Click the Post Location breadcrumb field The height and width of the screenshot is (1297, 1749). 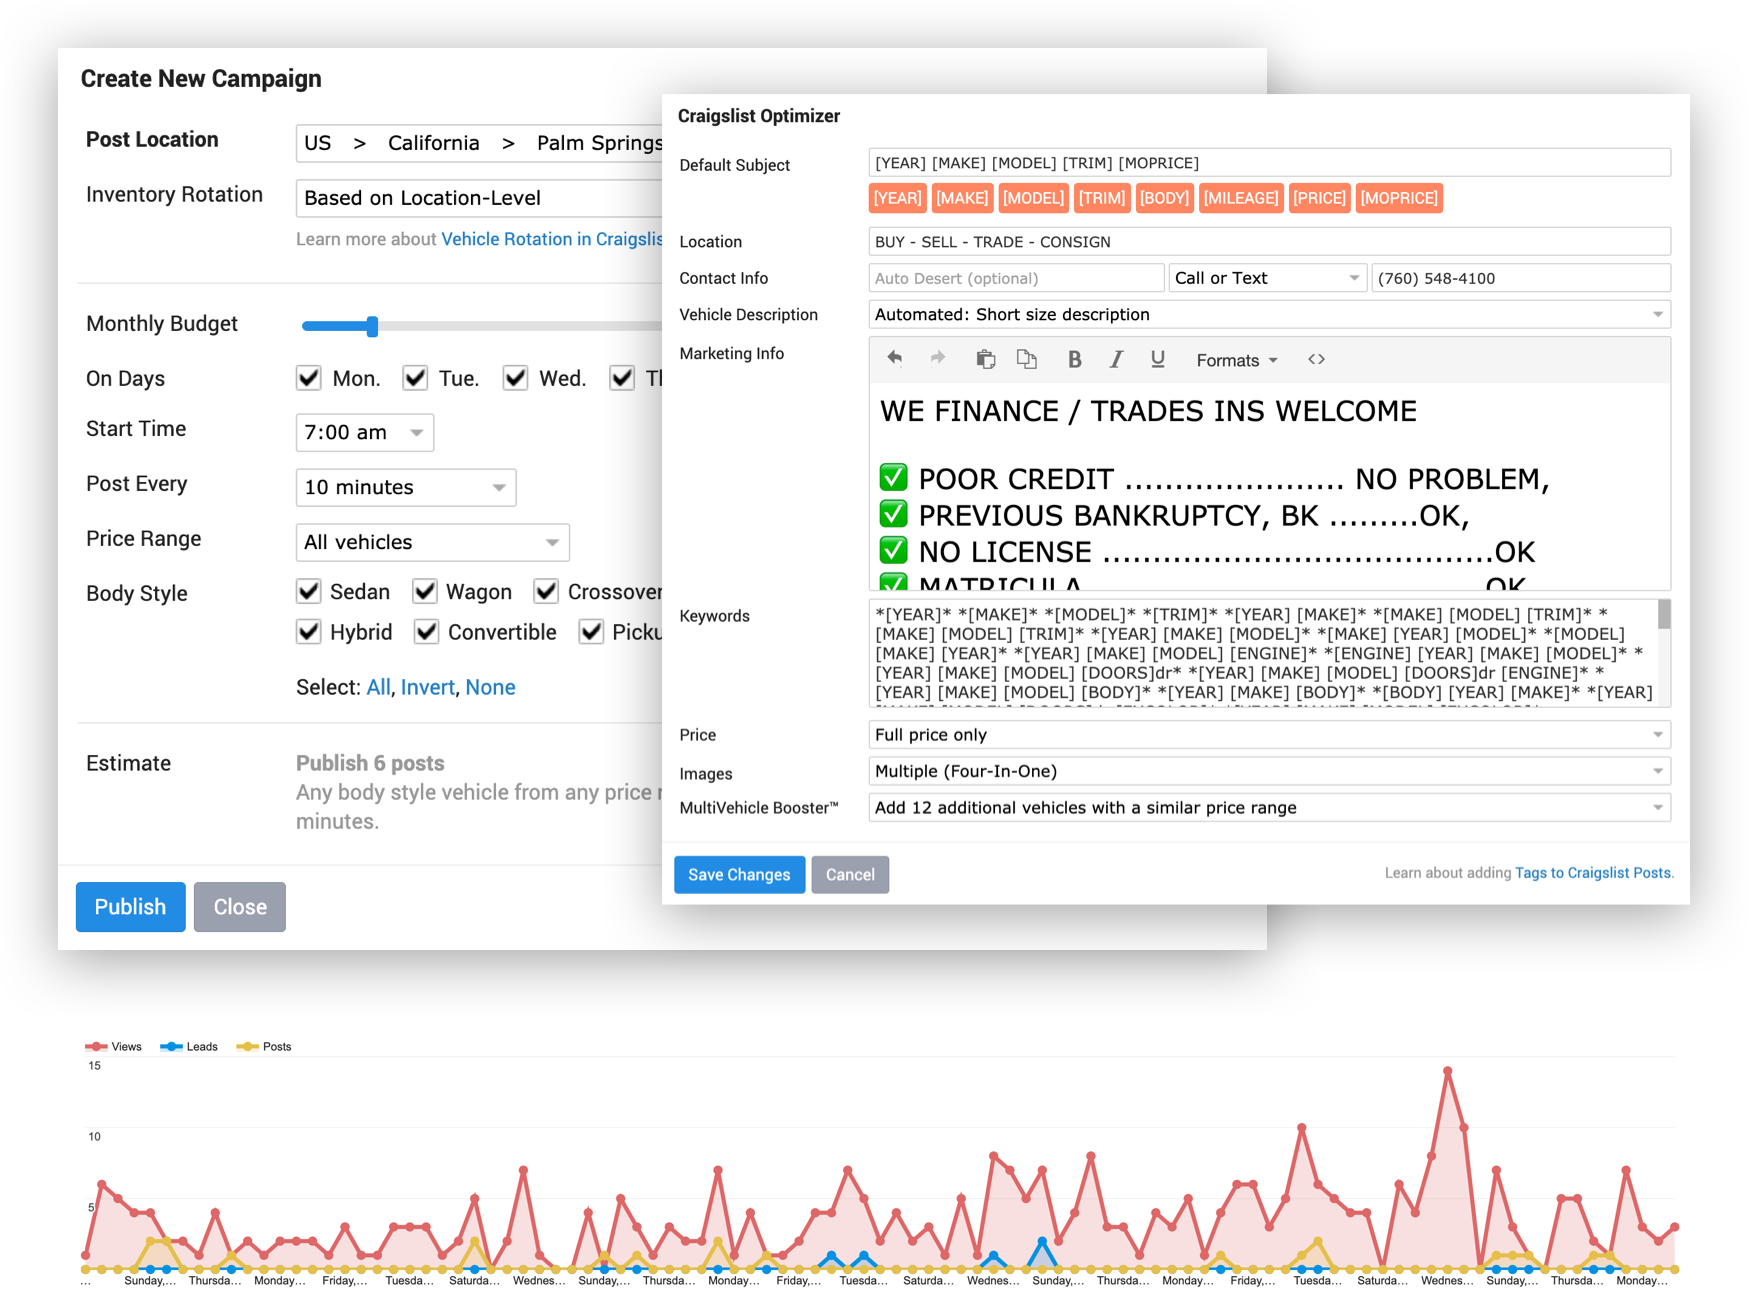[480, 143]
